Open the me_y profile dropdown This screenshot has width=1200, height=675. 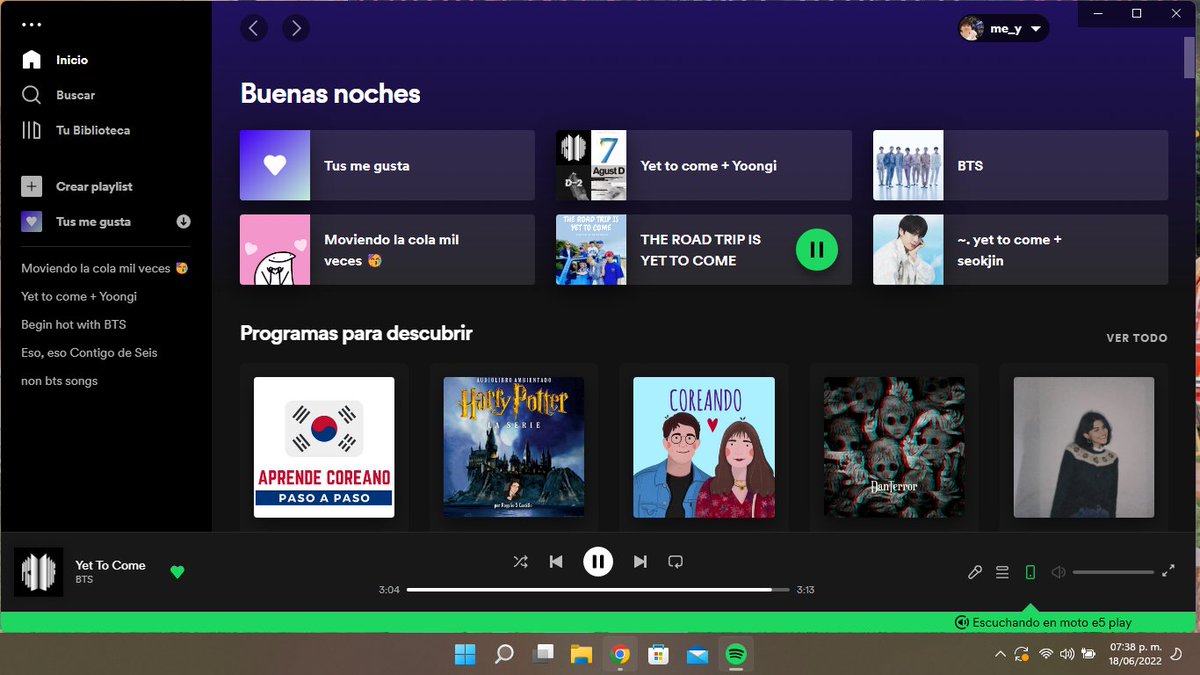point(1003,29)
